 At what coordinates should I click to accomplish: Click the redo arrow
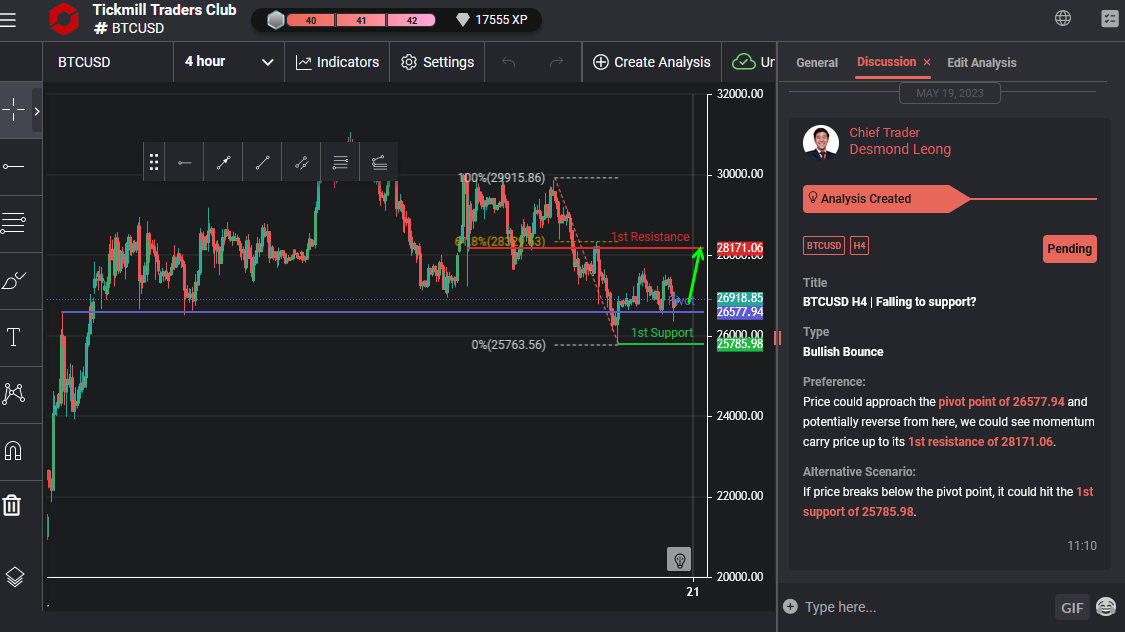pos(556,62)
